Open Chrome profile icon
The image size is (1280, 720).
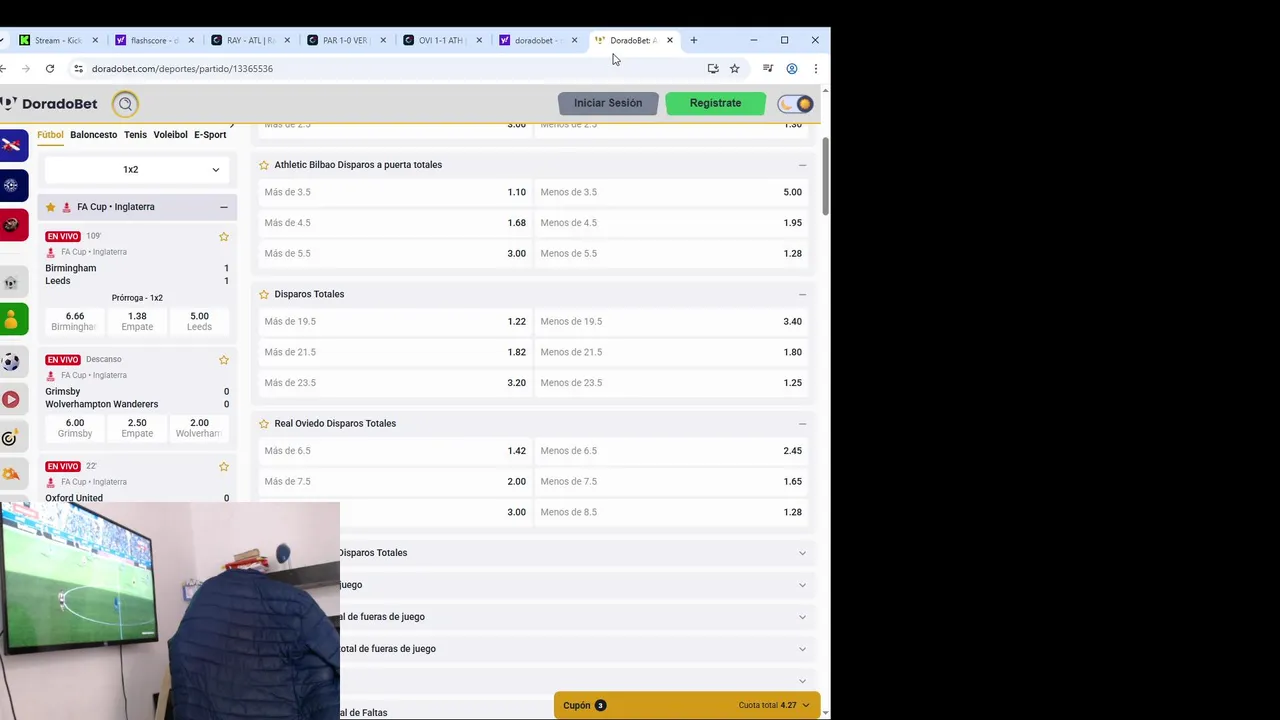click(x=791, y=69)
